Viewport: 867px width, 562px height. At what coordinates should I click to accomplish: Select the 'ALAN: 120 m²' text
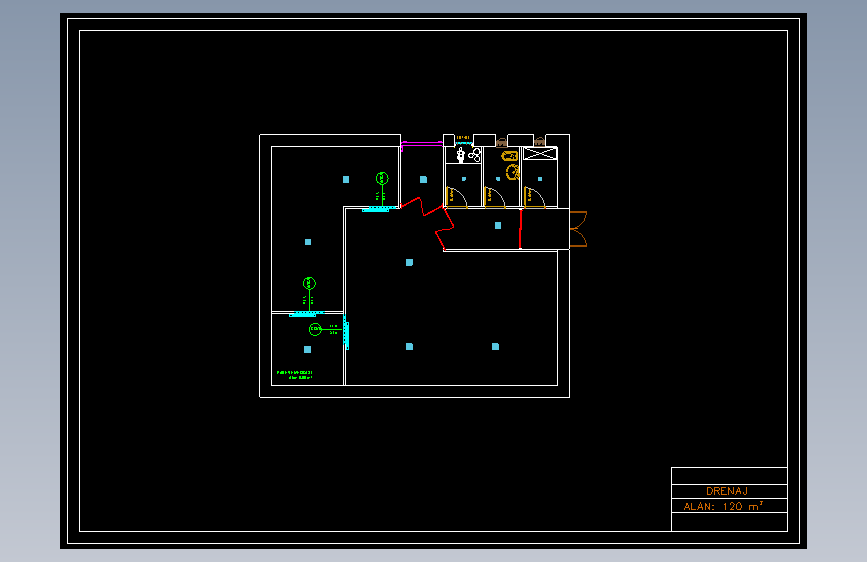(x=723, y=506)
